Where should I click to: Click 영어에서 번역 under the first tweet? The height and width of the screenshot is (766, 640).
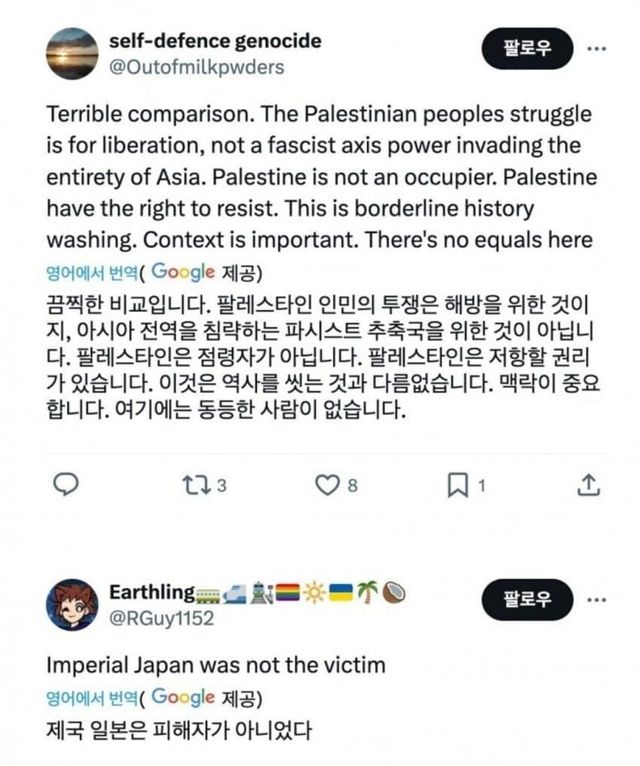(x=92, y=271)
